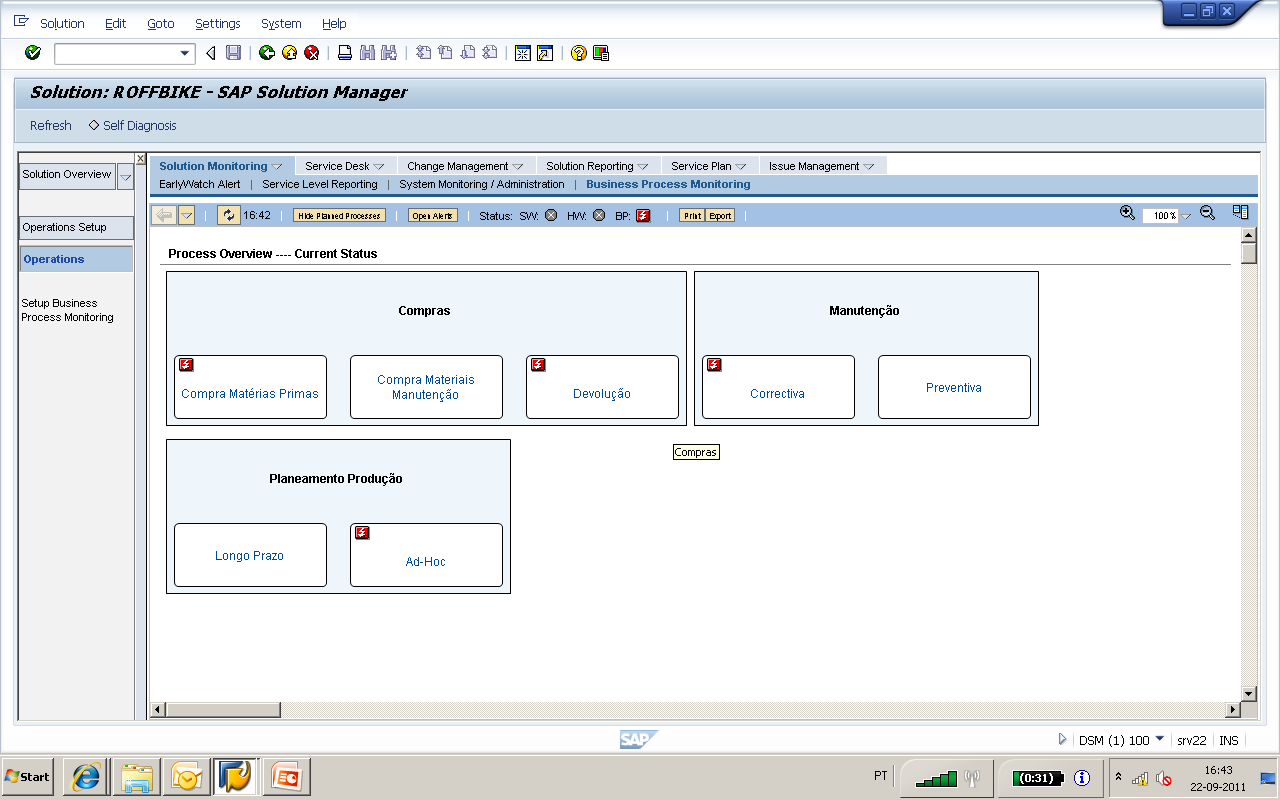
Task: Open dropdown arrow beside Solution Overview
Action: point(125,178)
